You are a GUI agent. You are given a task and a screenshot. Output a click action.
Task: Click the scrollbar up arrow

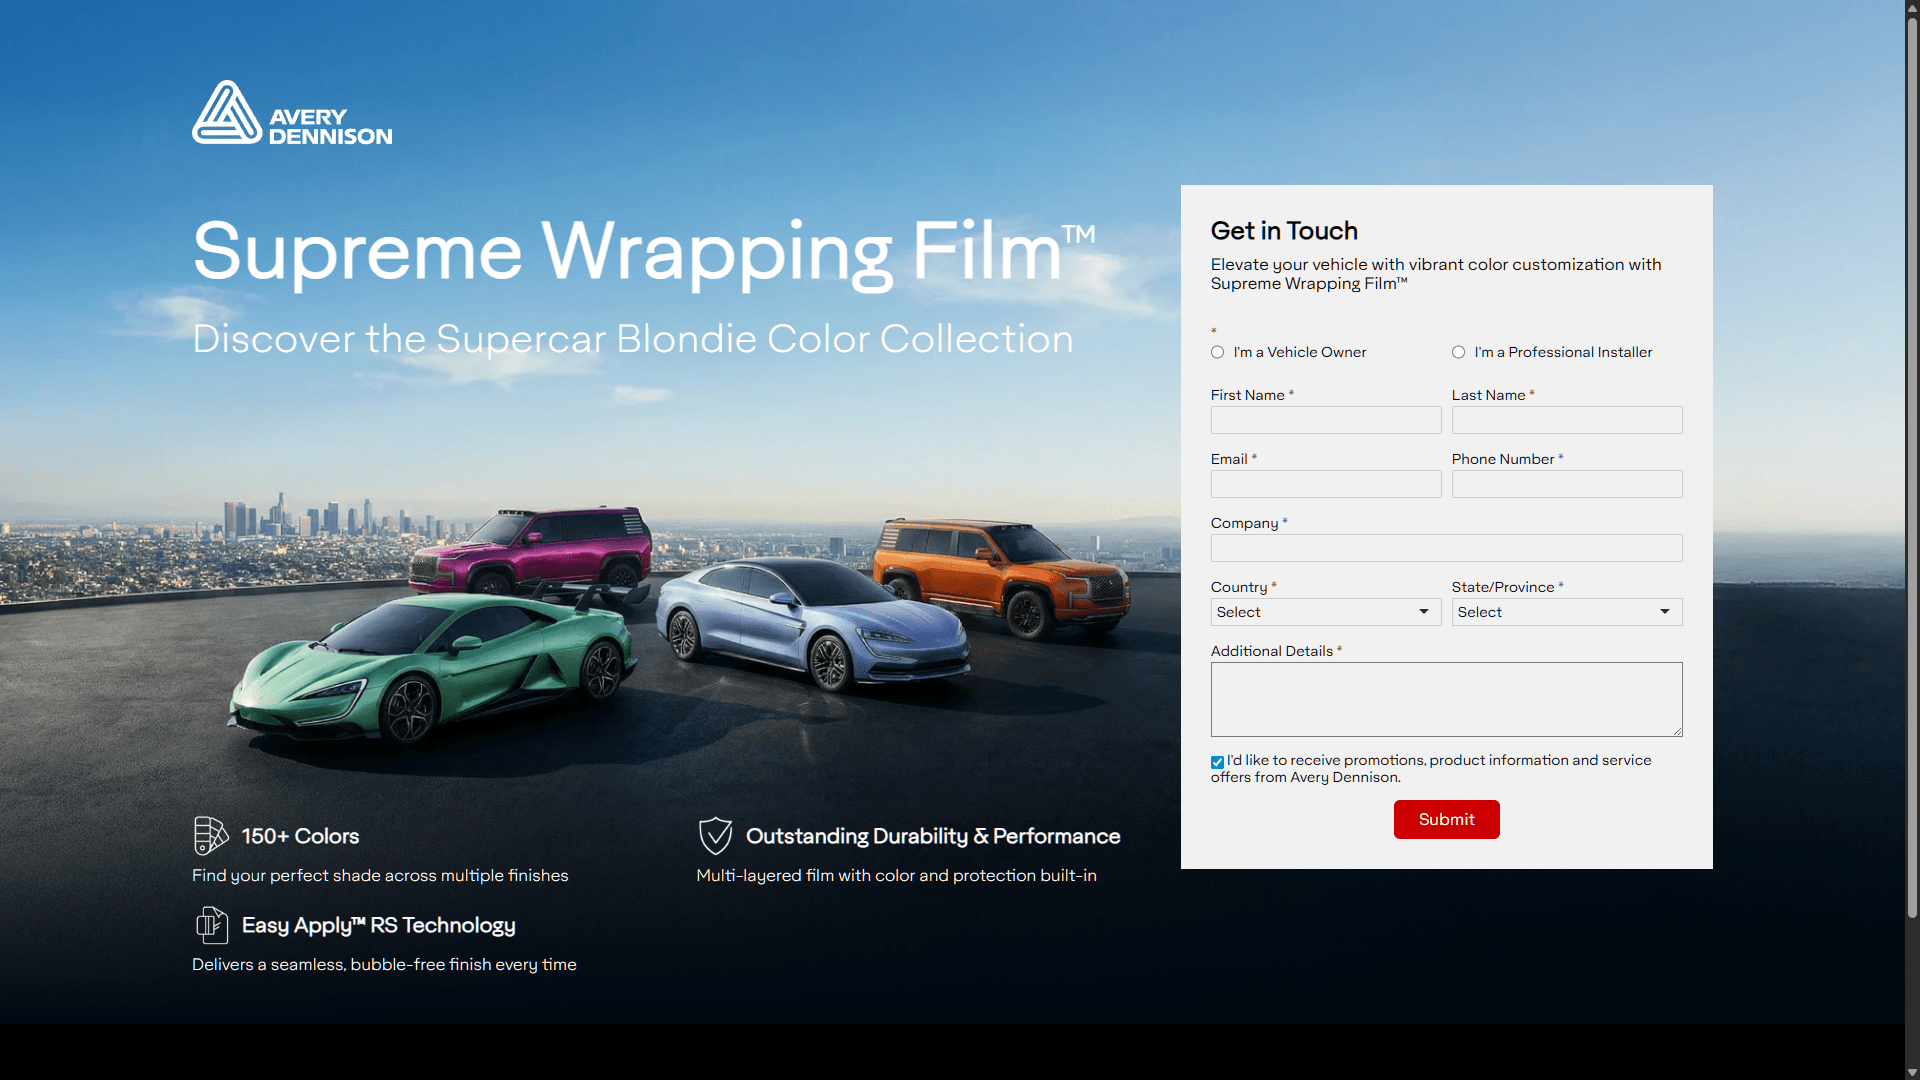(1912, 7)
